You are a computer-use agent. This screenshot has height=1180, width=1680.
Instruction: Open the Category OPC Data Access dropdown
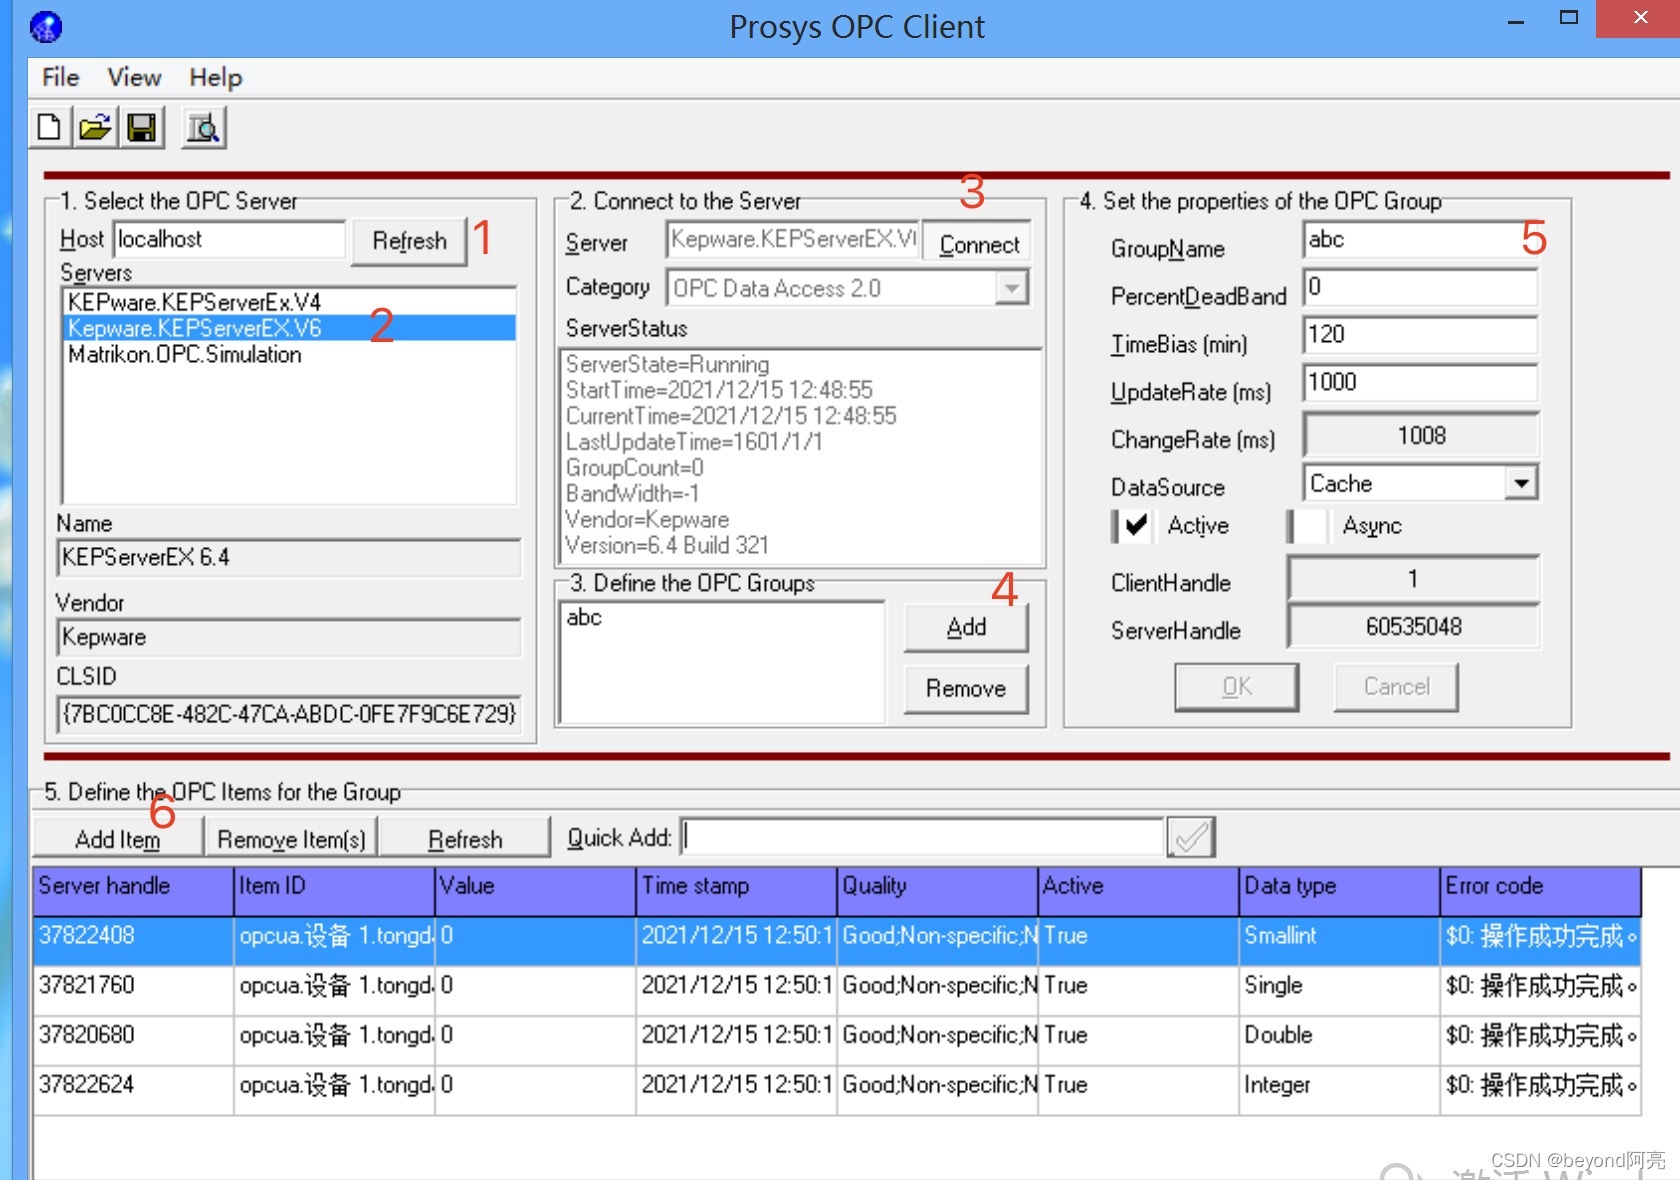1012,289
